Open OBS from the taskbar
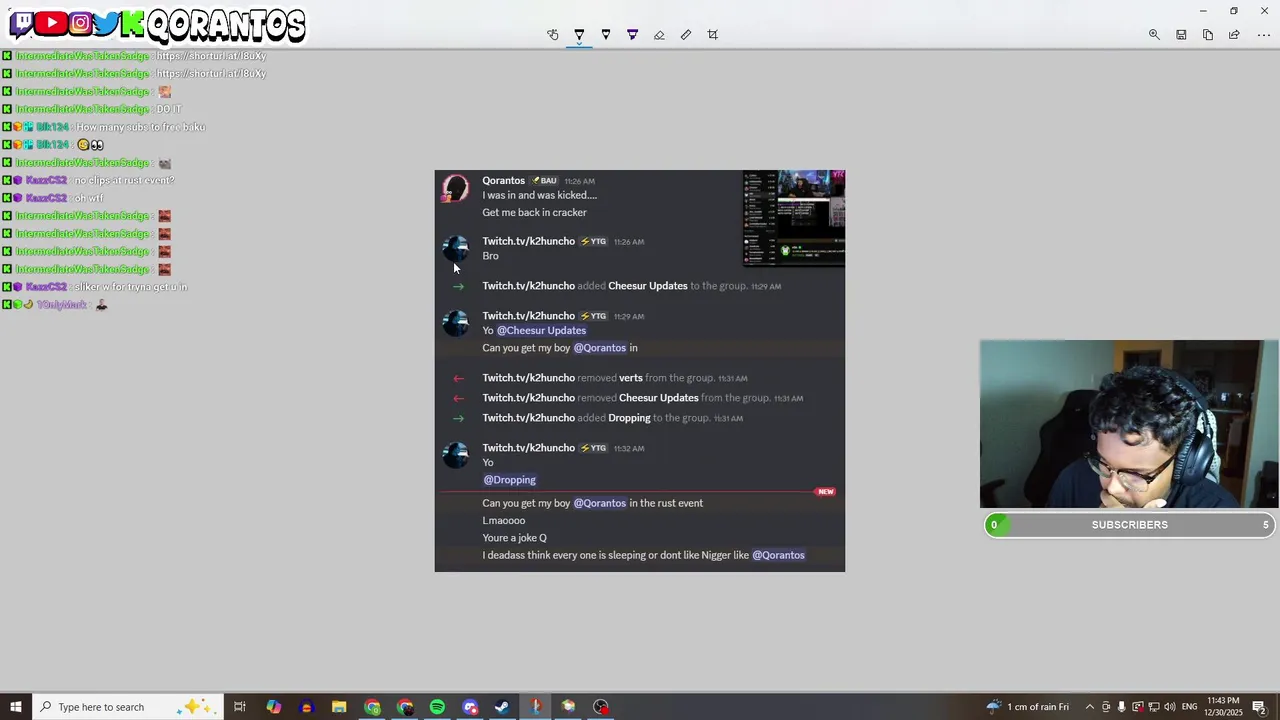1280x720 pixels. (601, 707)
